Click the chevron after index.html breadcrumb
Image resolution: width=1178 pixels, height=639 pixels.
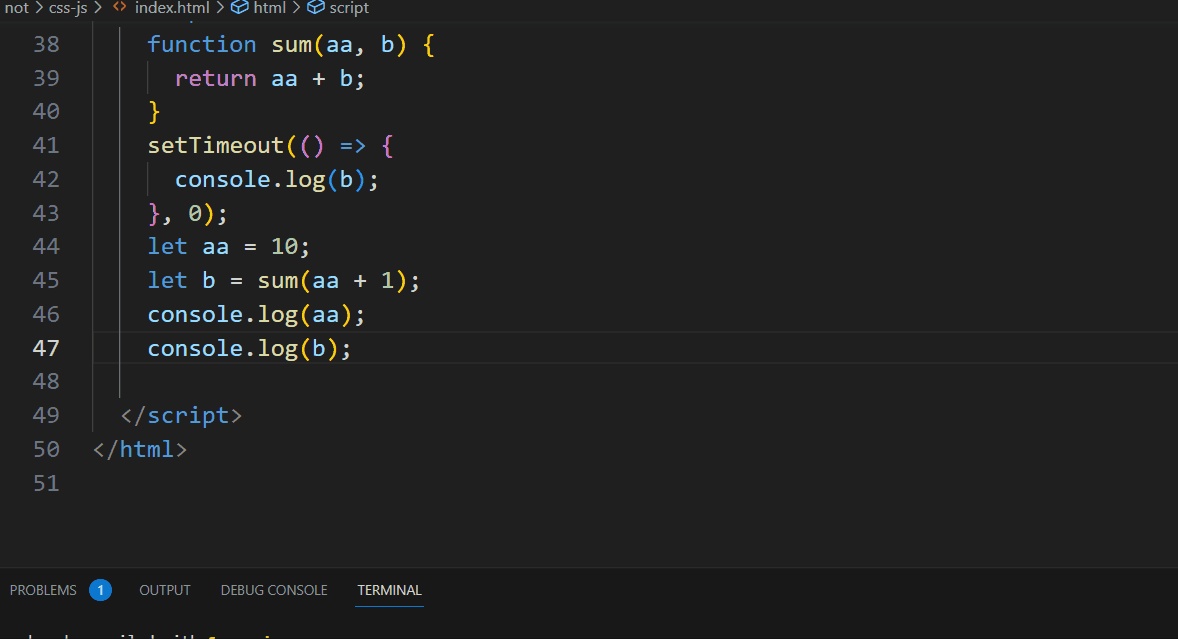(x=220, y=8)
